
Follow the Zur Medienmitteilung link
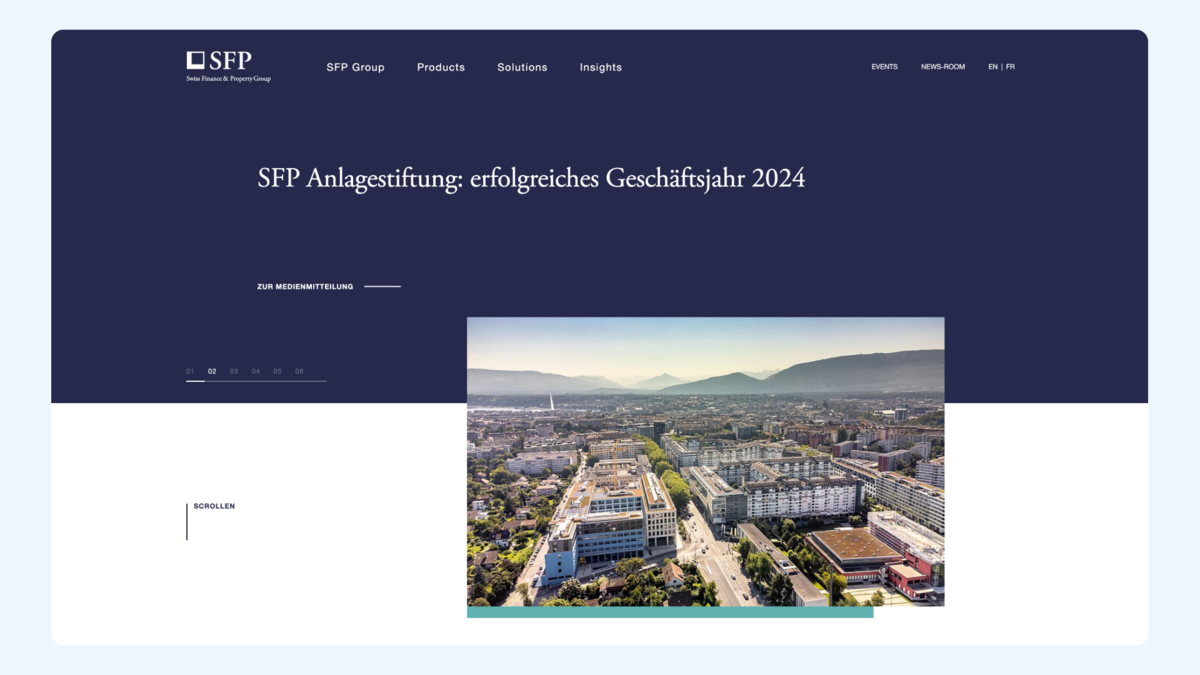pyautogui.click(x=329, y=286)
